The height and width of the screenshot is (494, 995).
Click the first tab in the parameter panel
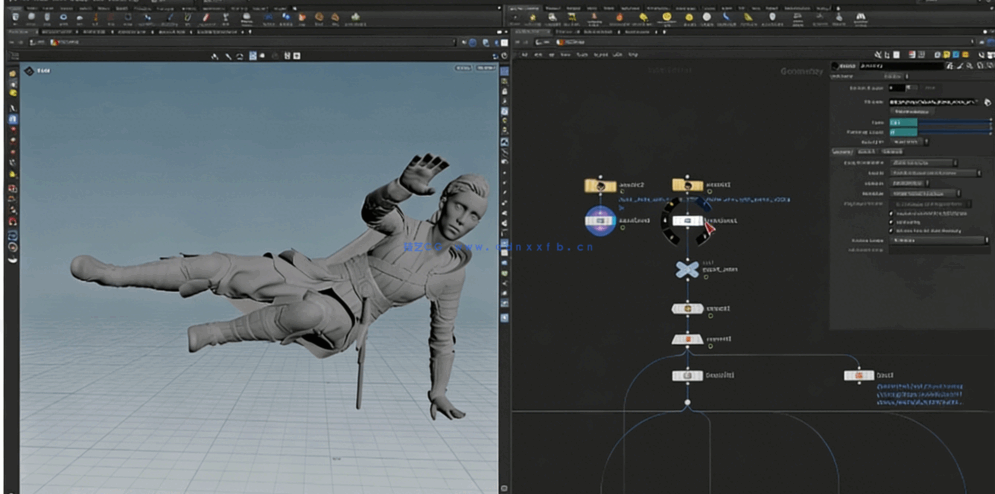click(x=842, y=151)
